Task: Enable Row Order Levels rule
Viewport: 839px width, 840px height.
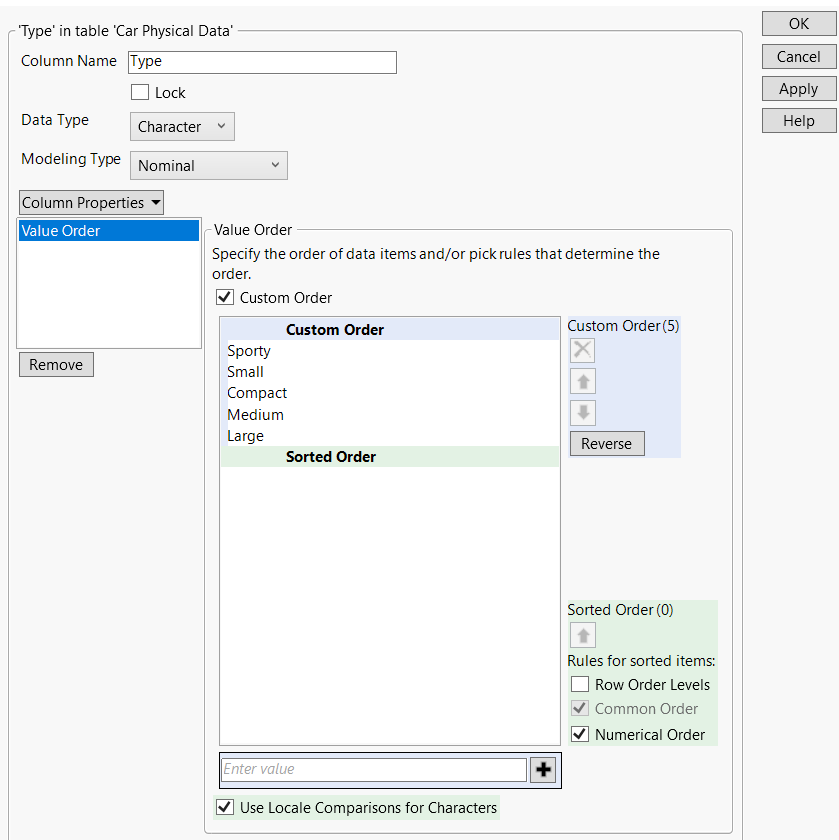Action: tap(580, 685)
